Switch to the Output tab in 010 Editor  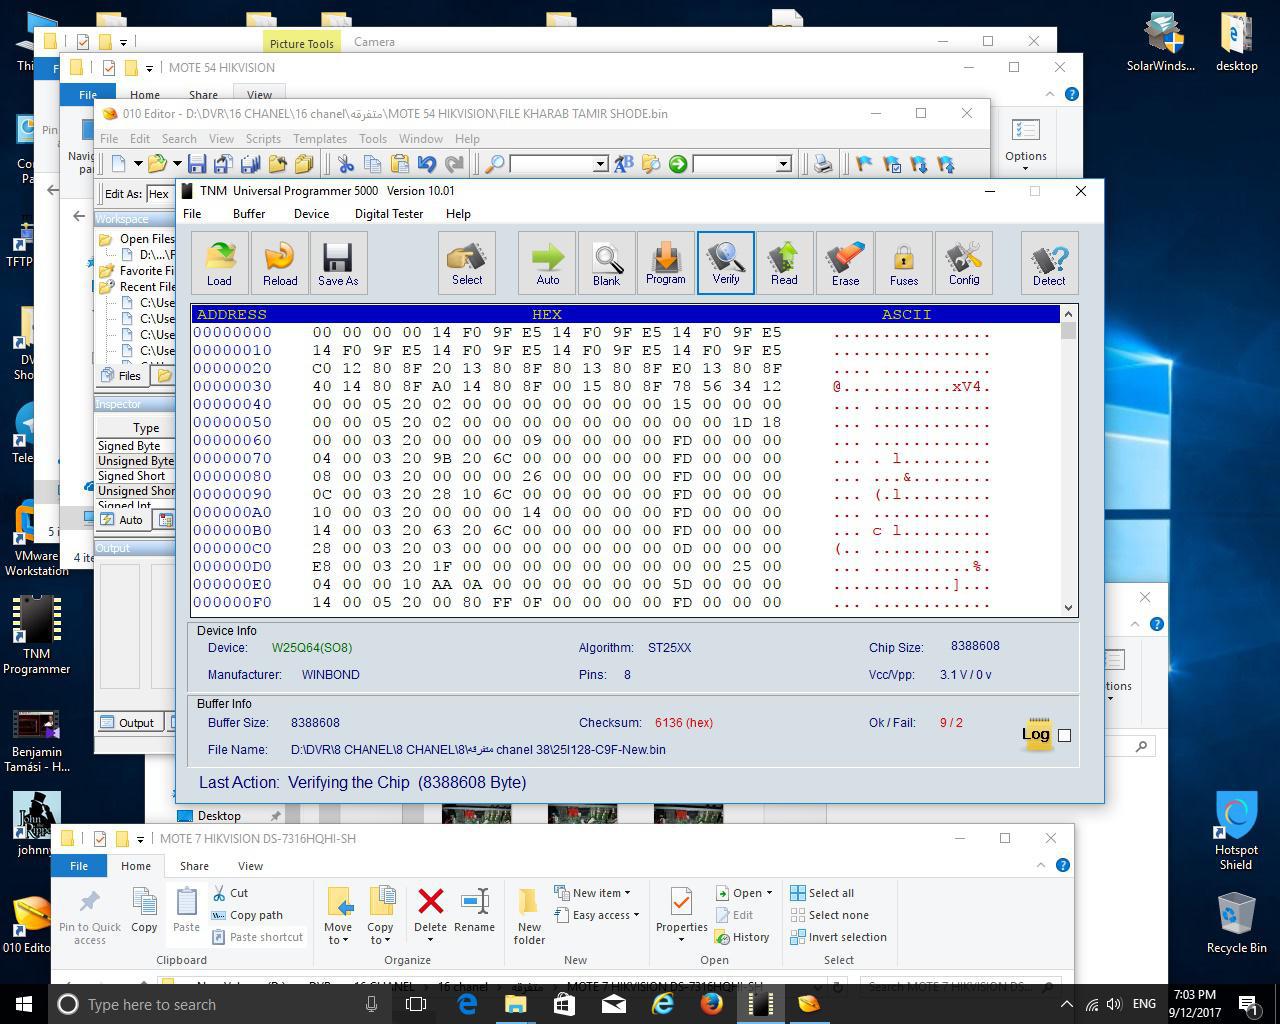(x=127, y=722)
